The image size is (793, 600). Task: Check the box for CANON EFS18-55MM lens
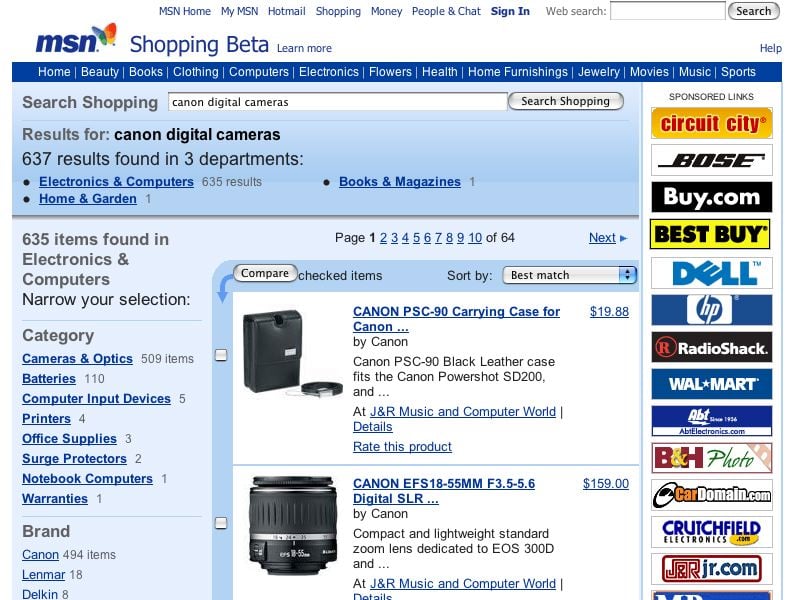click(221, 523)
